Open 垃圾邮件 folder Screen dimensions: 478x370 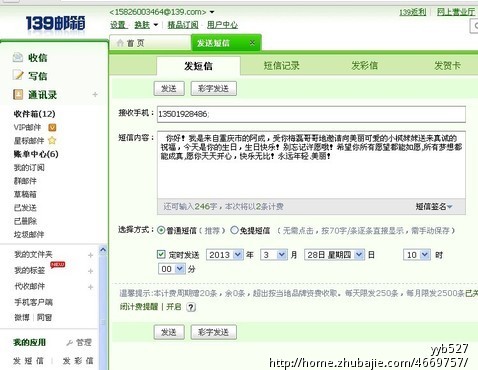click(29, 234)
